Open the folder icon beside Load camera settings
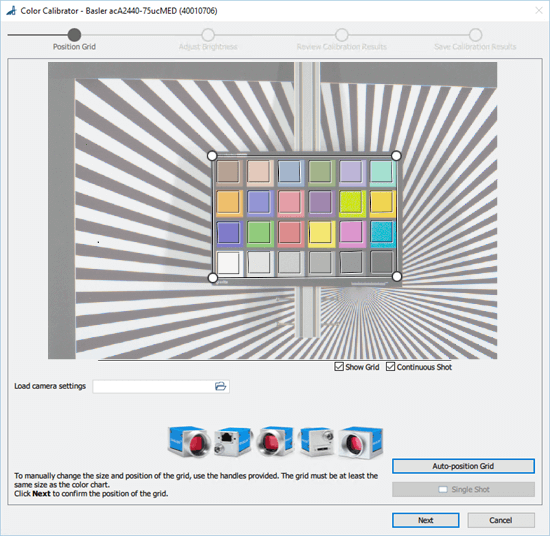The image size is (551, 536). [220, 386]
